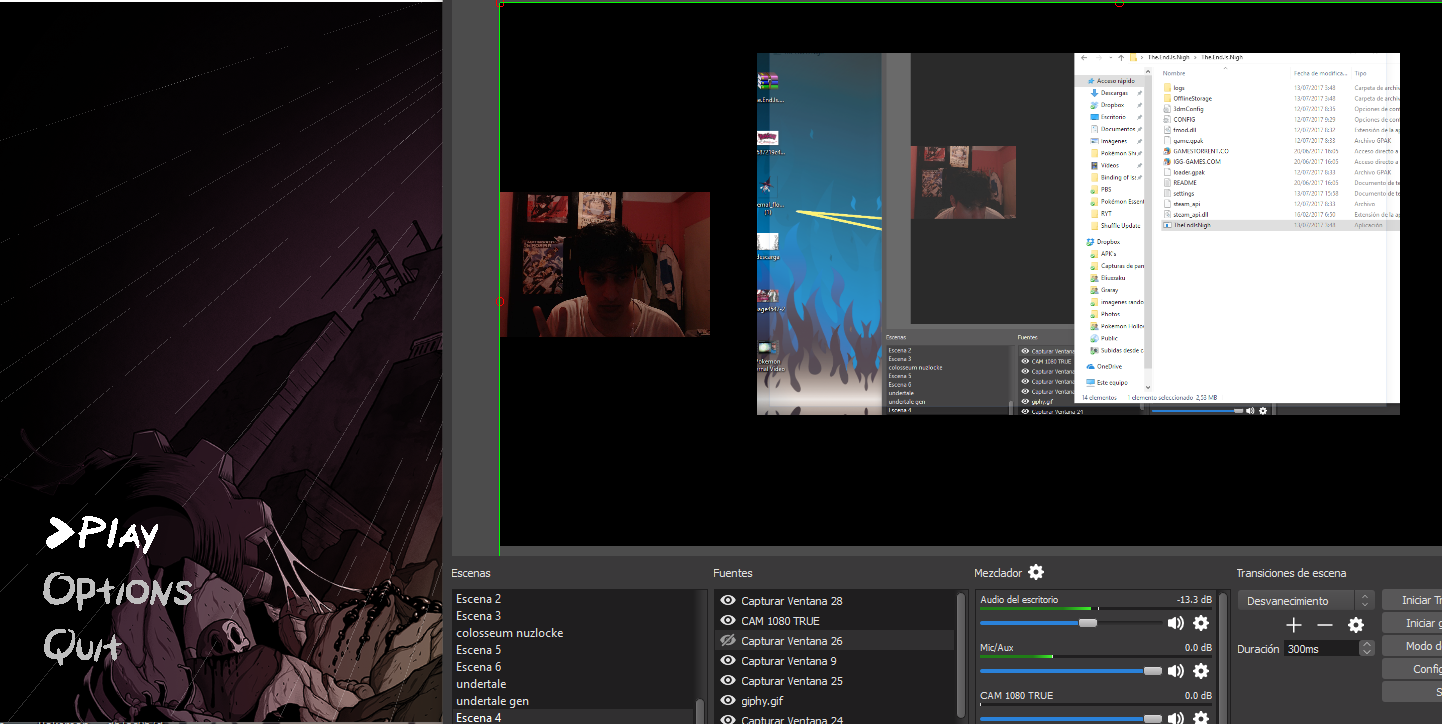Click the Iniciar Transmisión button
Image resolution: width=1442 pixels, height=724 pixels.
pyautogui.click(x=1412, y=600)
